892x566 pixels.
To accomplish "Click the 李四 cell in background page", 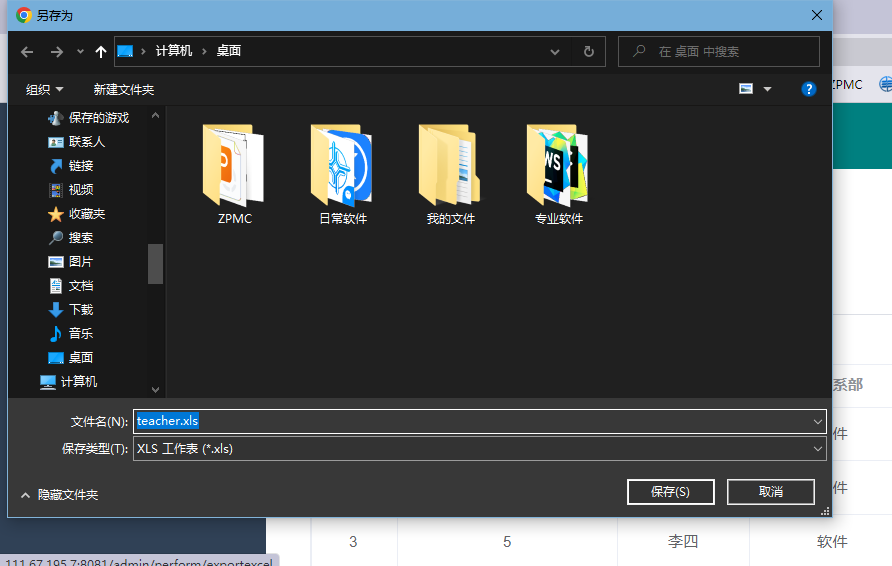I will (683, 542).
